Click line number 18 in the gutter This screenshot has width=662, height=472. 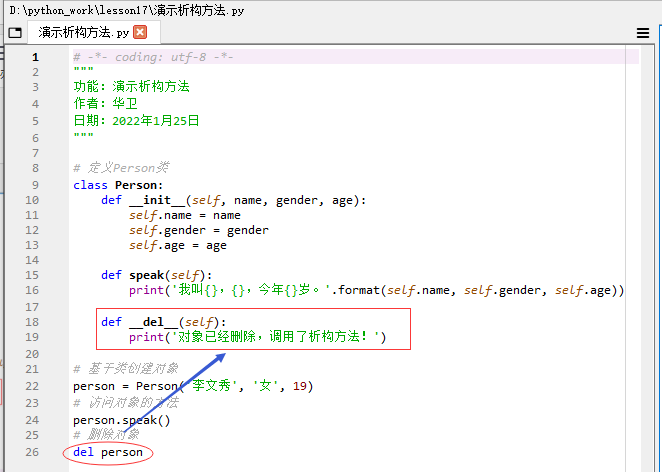point(32,322)
